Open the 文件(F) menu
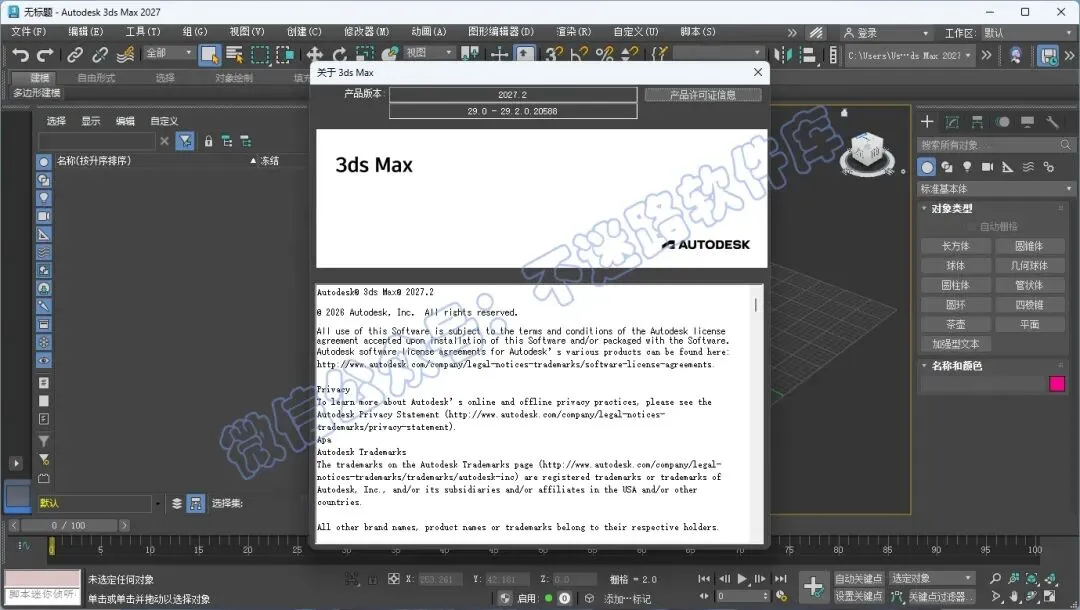Viewport: 1080px width, 610px height. pyautogui.click(x=28, y=32)
